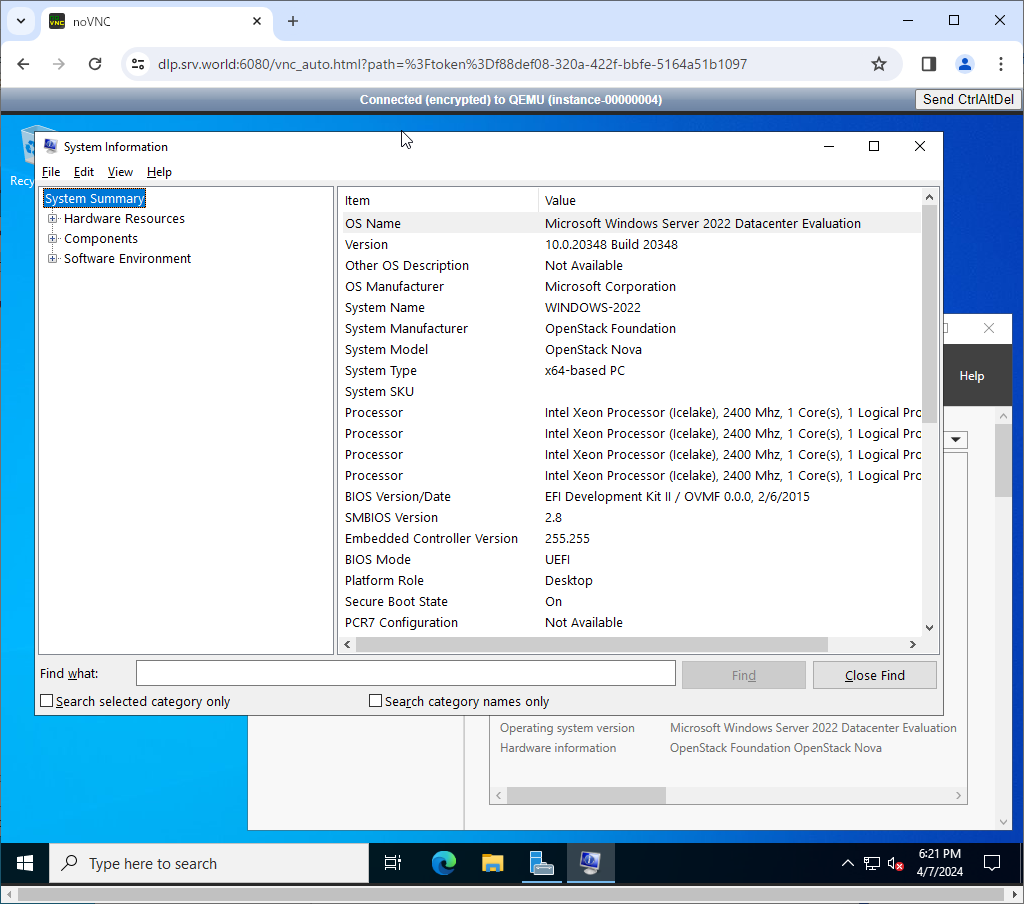Screen dimensions: 1024x904
Task: Open the Help menu in System Information
Action: tap(159, 172)
